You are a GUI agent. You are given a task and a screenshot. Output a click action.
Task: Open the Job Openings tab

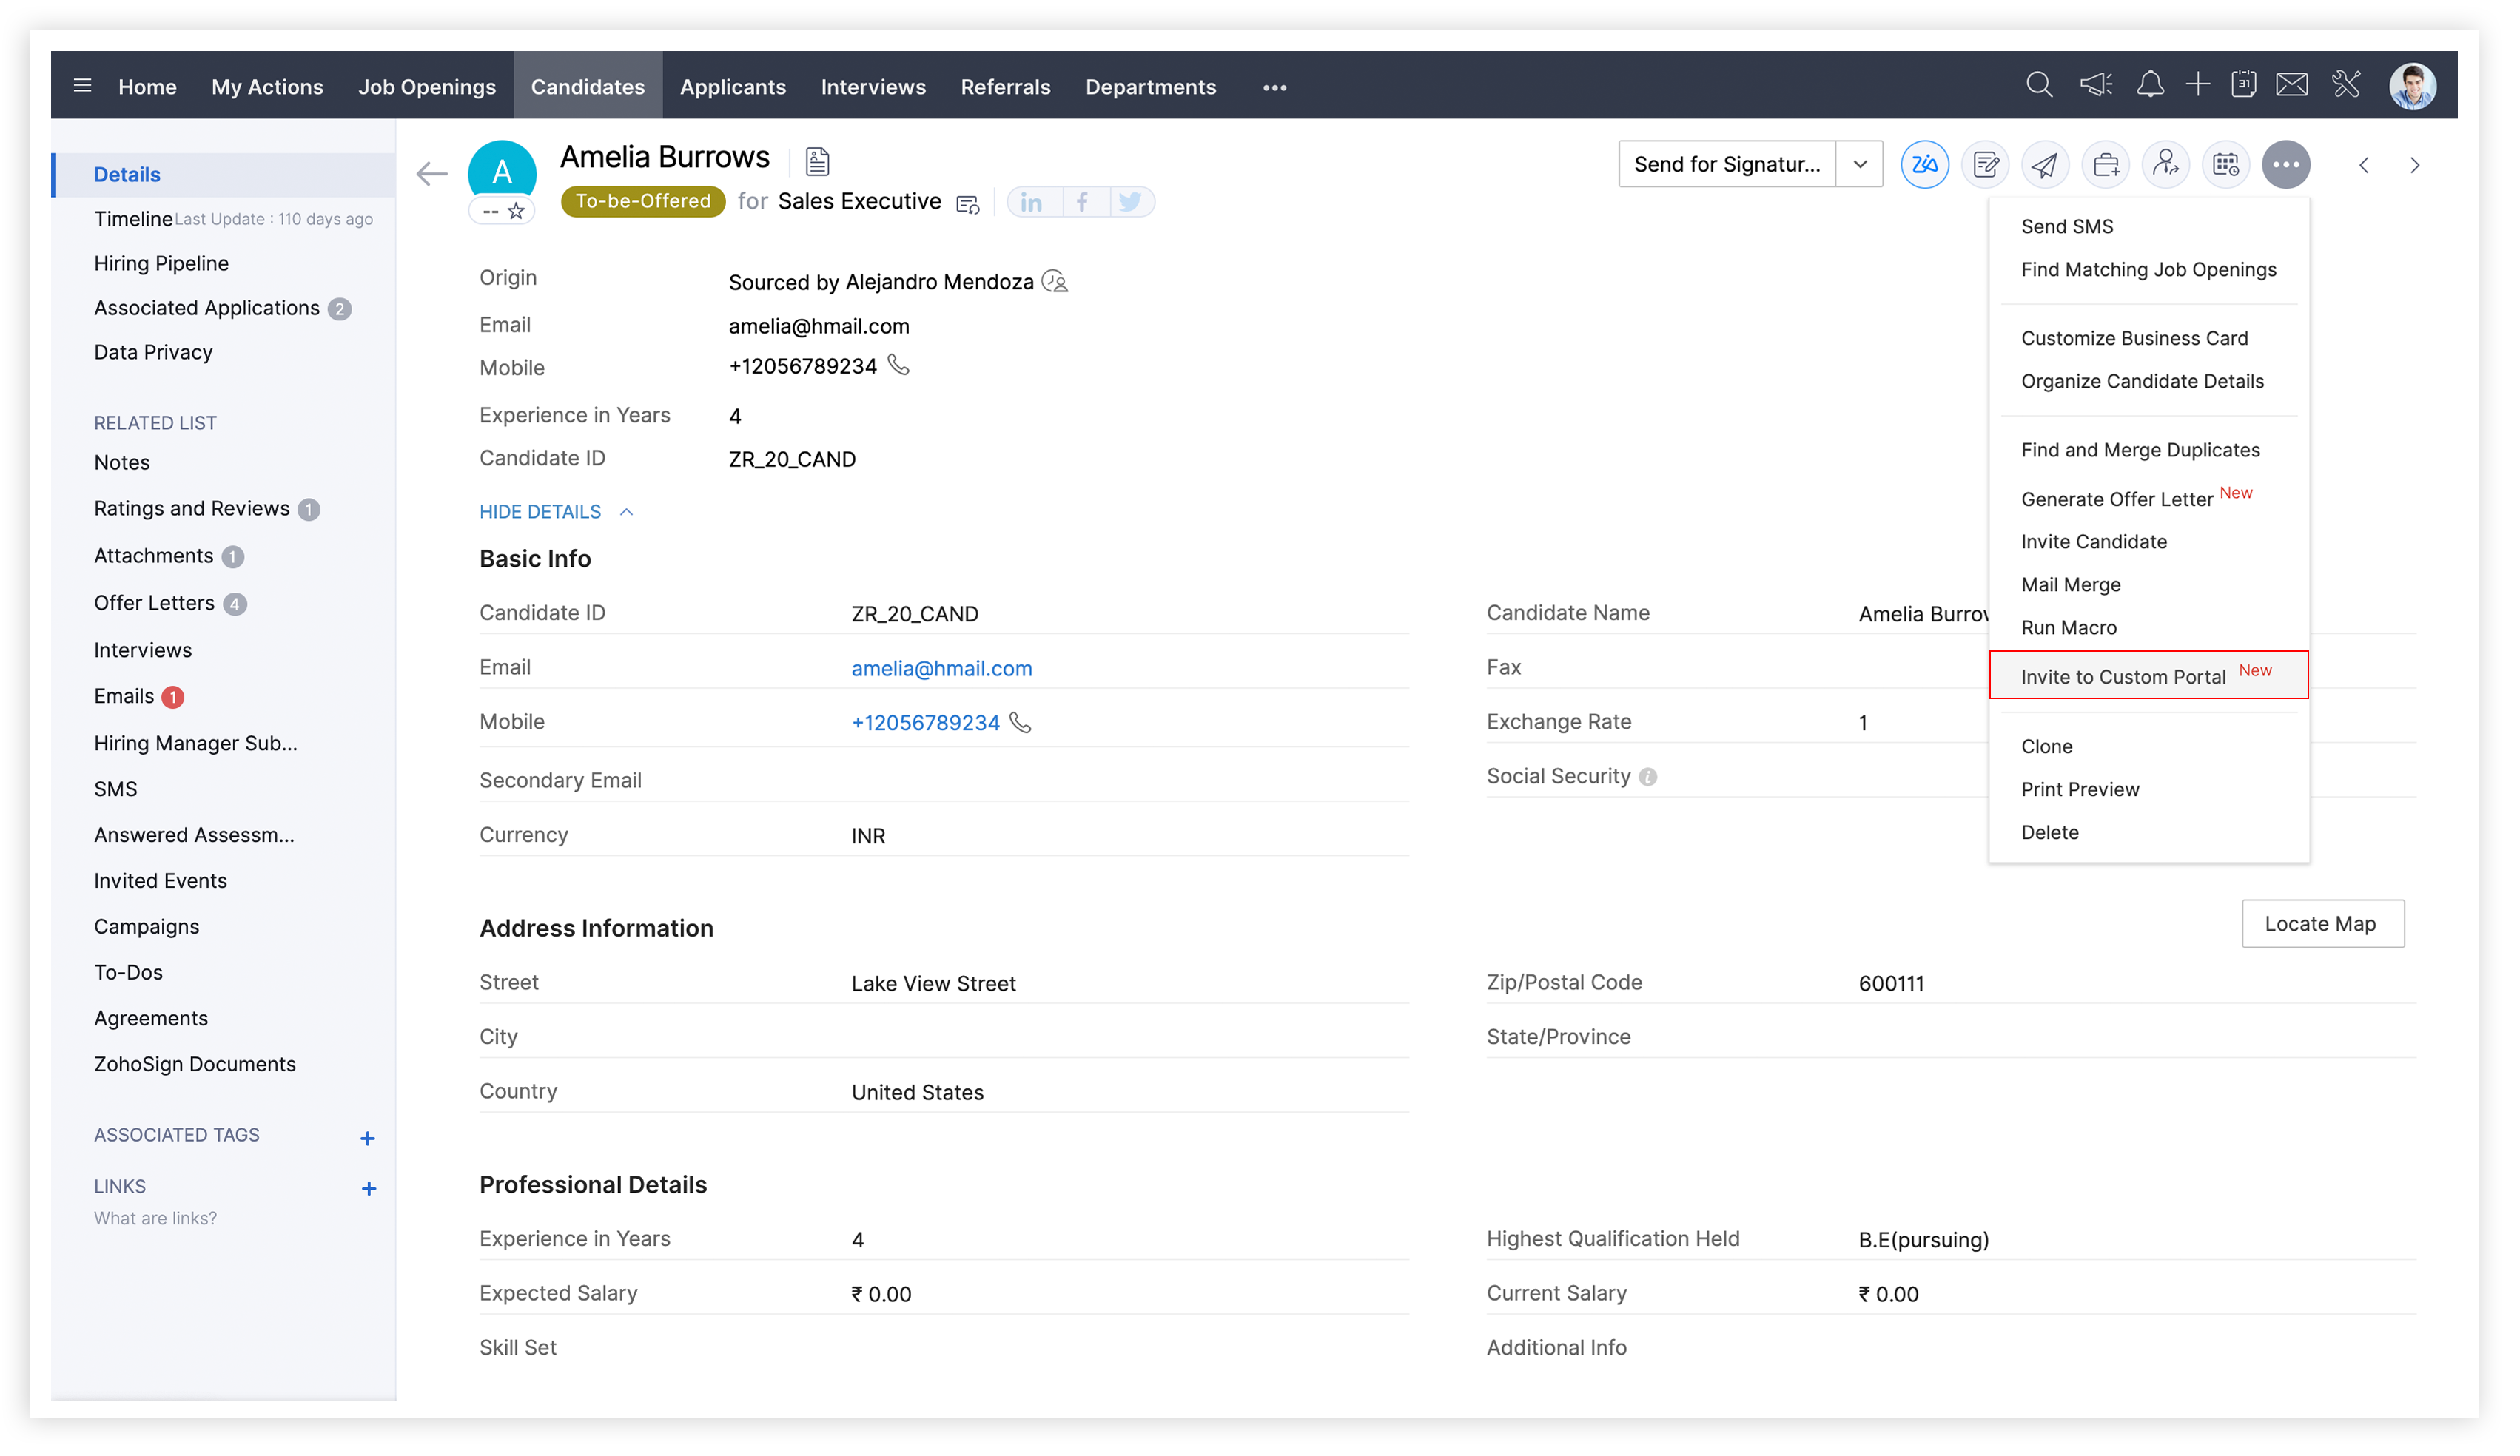click(x=428, y=87)
